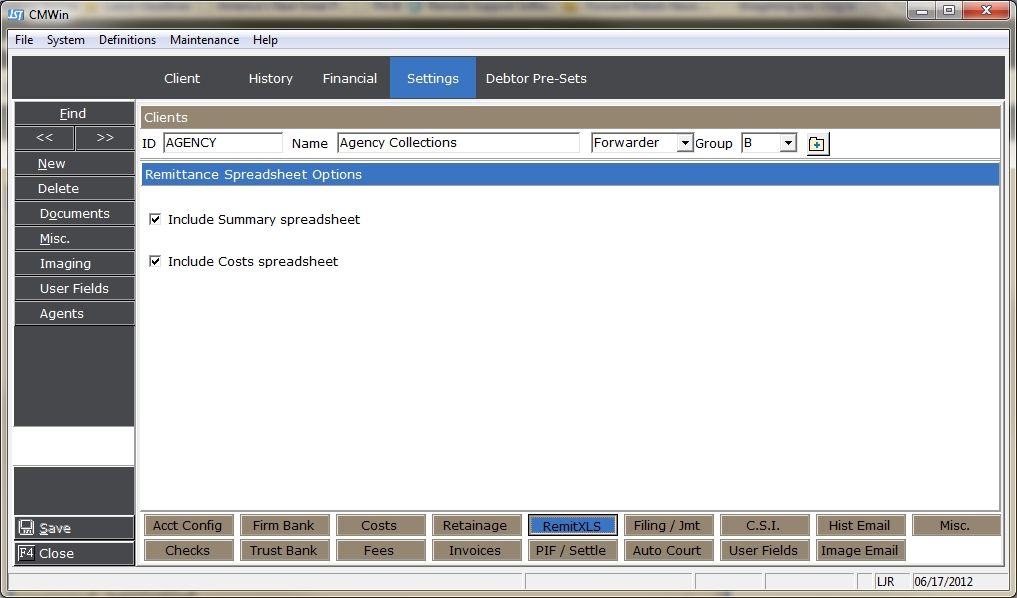The image size is (1017, 598).
Task: Switch to the Financial tab
Action: [349, 78]
